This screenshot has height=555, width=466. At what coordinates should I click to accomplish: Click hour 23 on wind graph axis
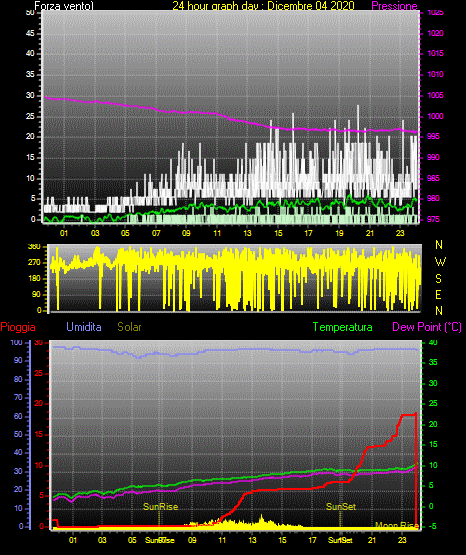[x=400, y=233]
